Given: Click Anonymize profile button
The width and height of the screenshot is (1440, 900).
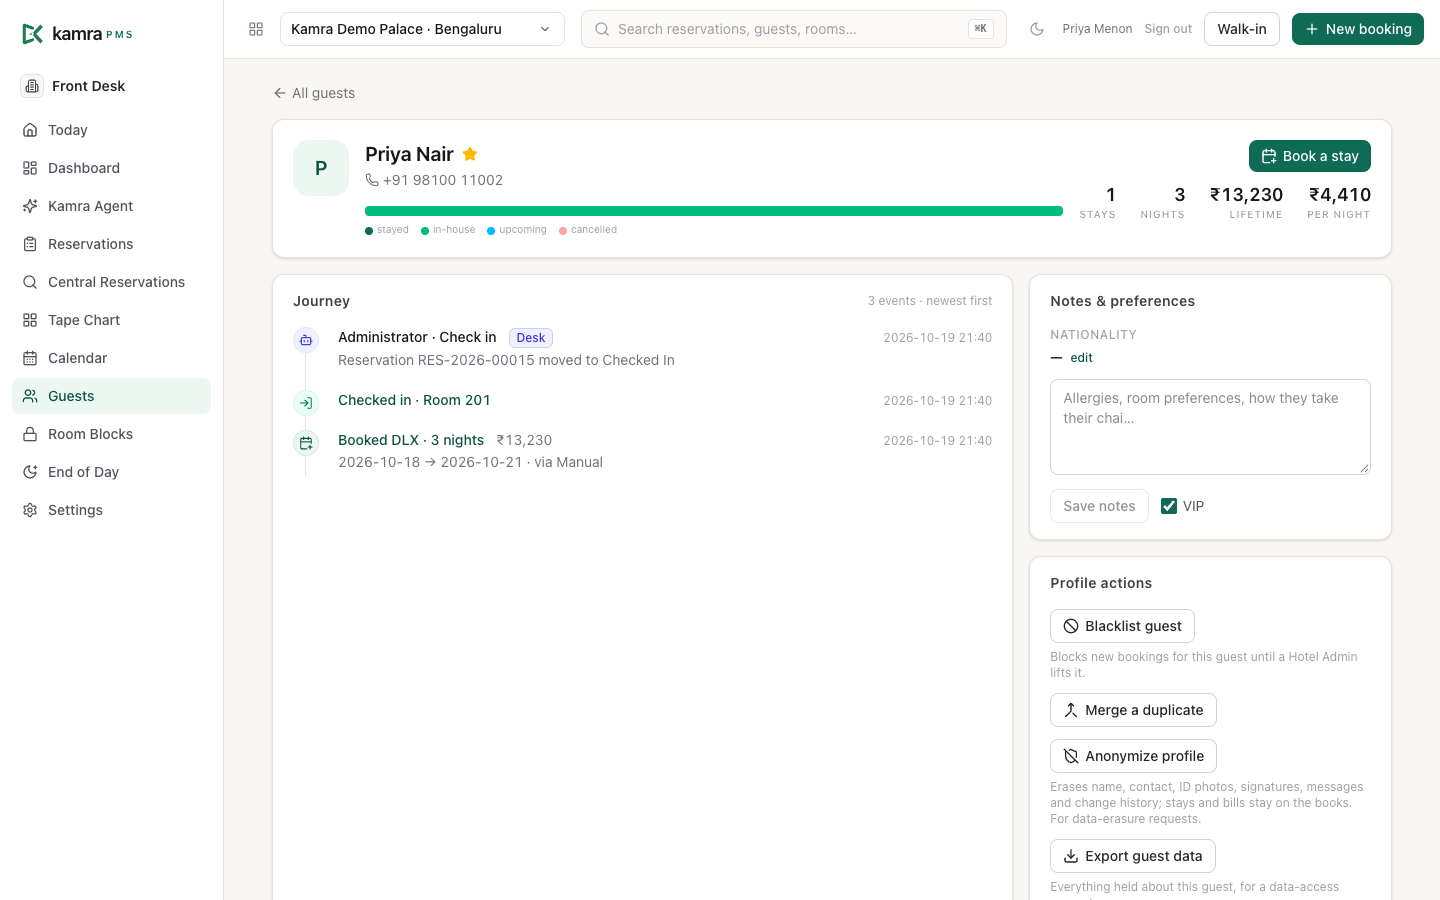Looking at the screenshot, I should click(1133, 756).
